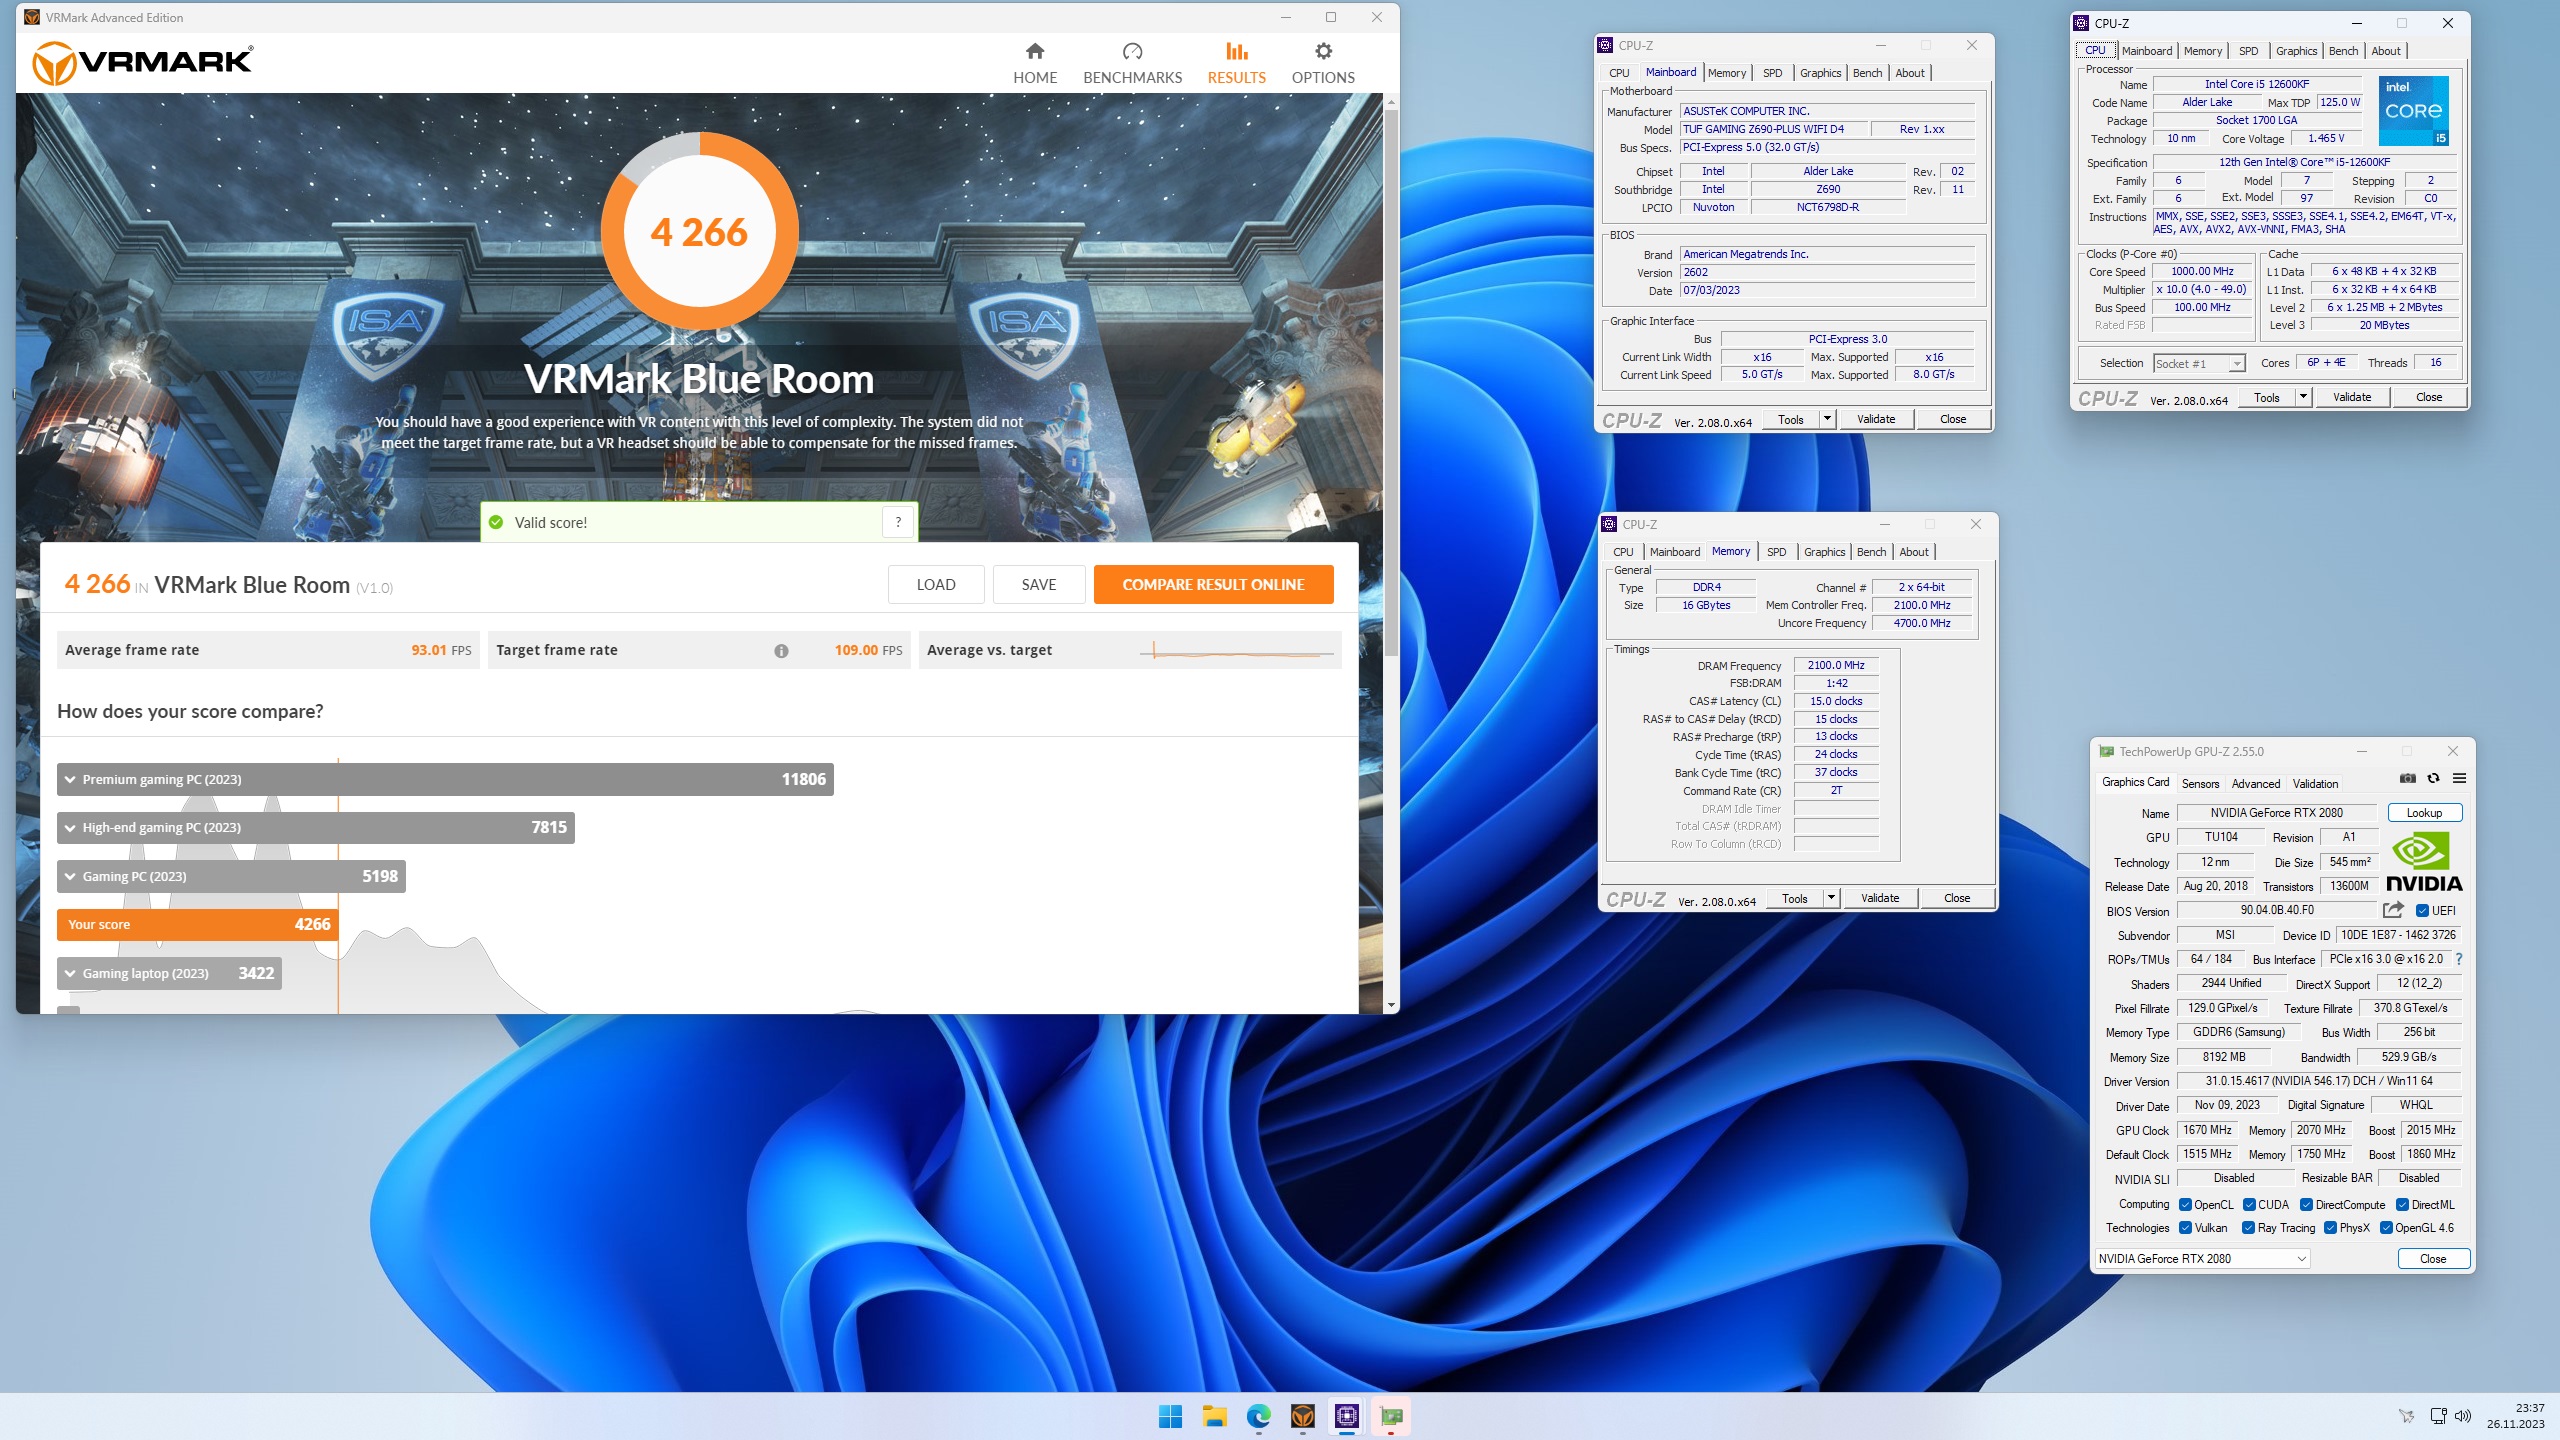Click the Intel Core i5 logo in CPU-Z
Image resolution: width=2560 pixels, height=1440 pixels.
click(x=2413, y=111)
